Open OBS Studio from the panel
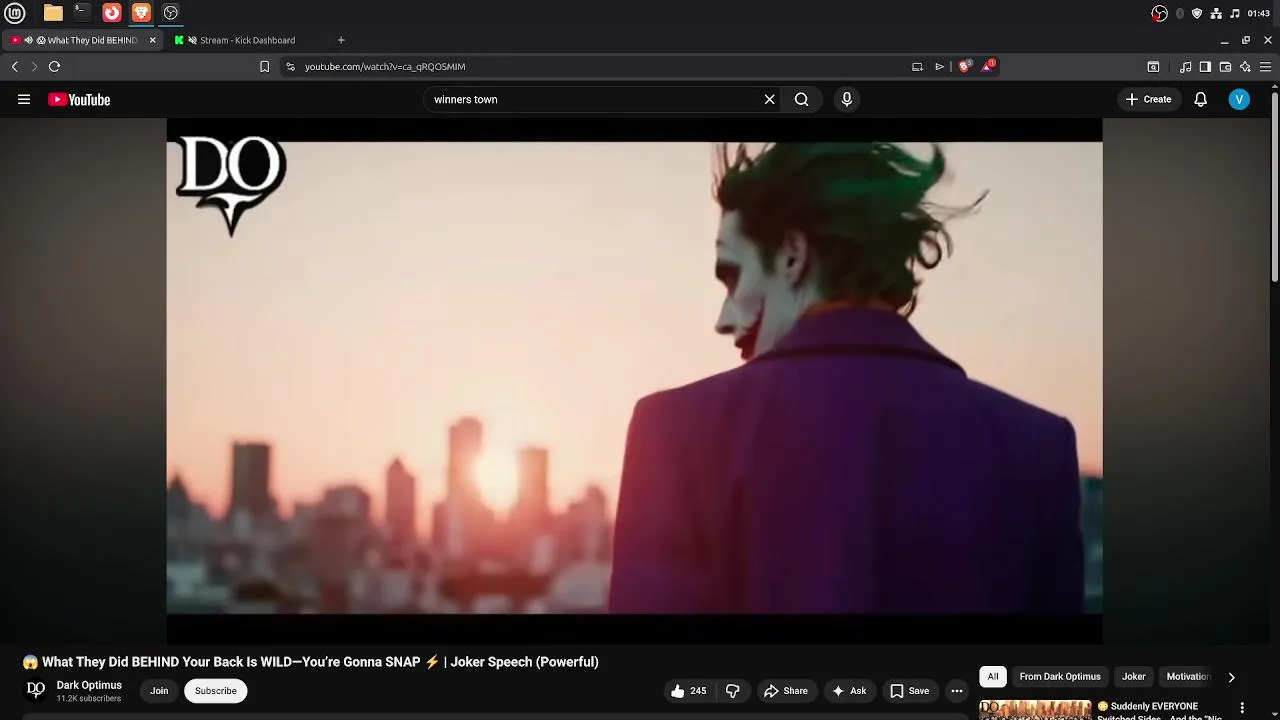The height and width of the screenshot is (720, 1280). (x=171, y=13)
